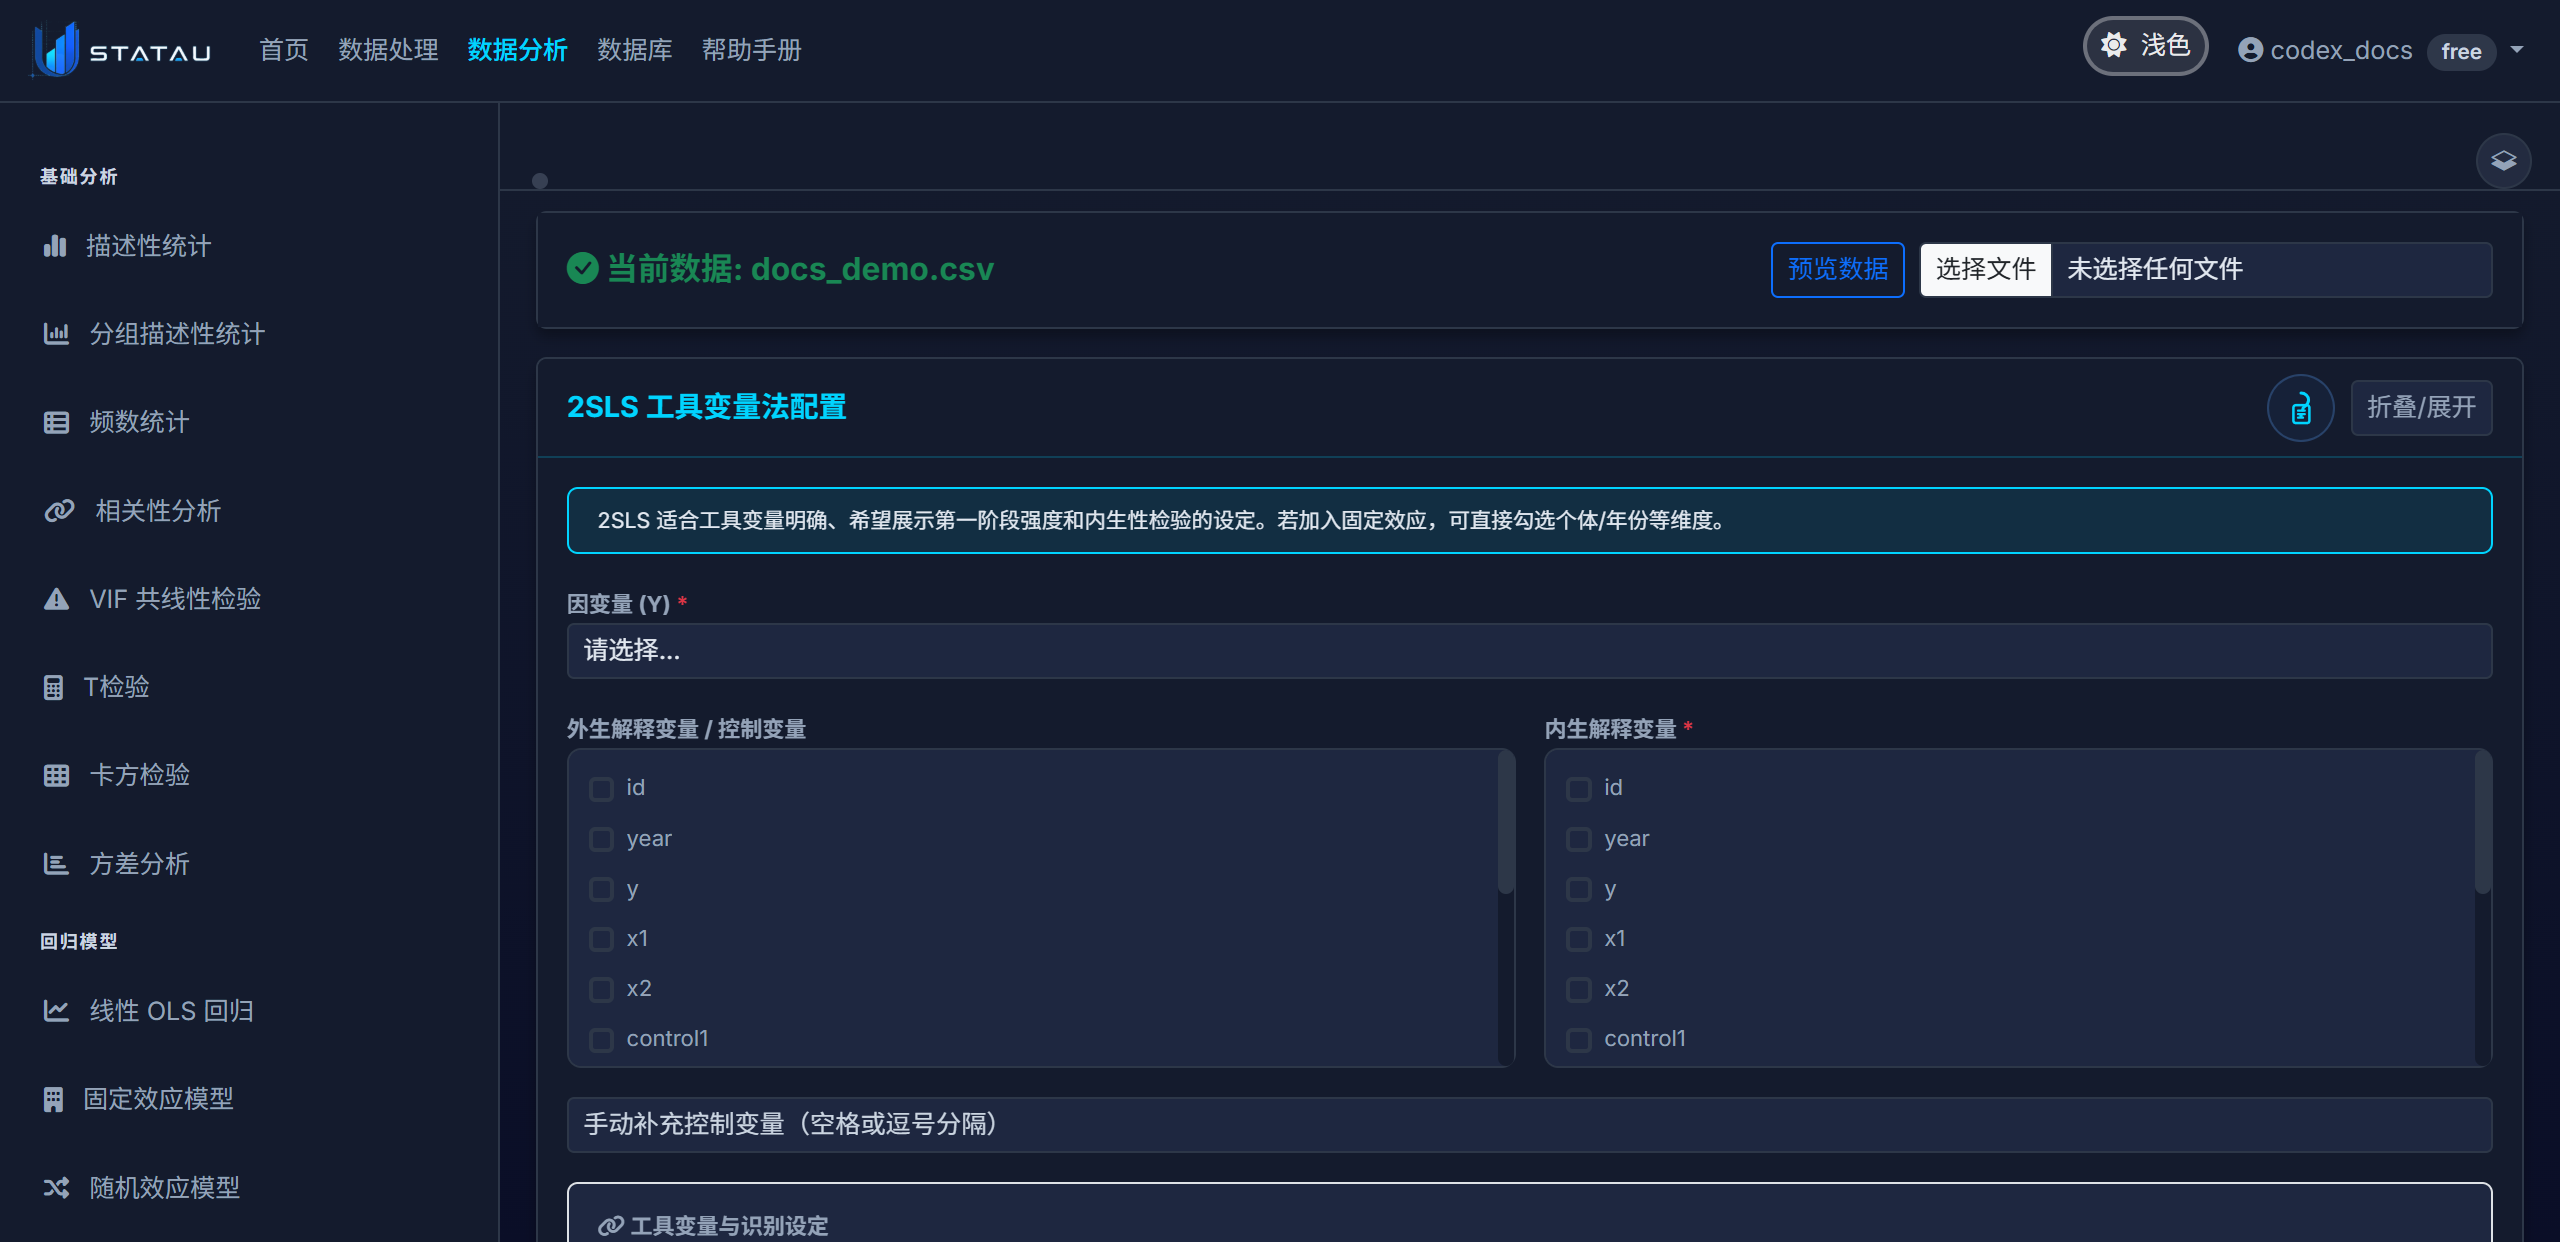Check id in 内生解释变量 list
The image size is (2560, 1242).
click(1578, 789)
